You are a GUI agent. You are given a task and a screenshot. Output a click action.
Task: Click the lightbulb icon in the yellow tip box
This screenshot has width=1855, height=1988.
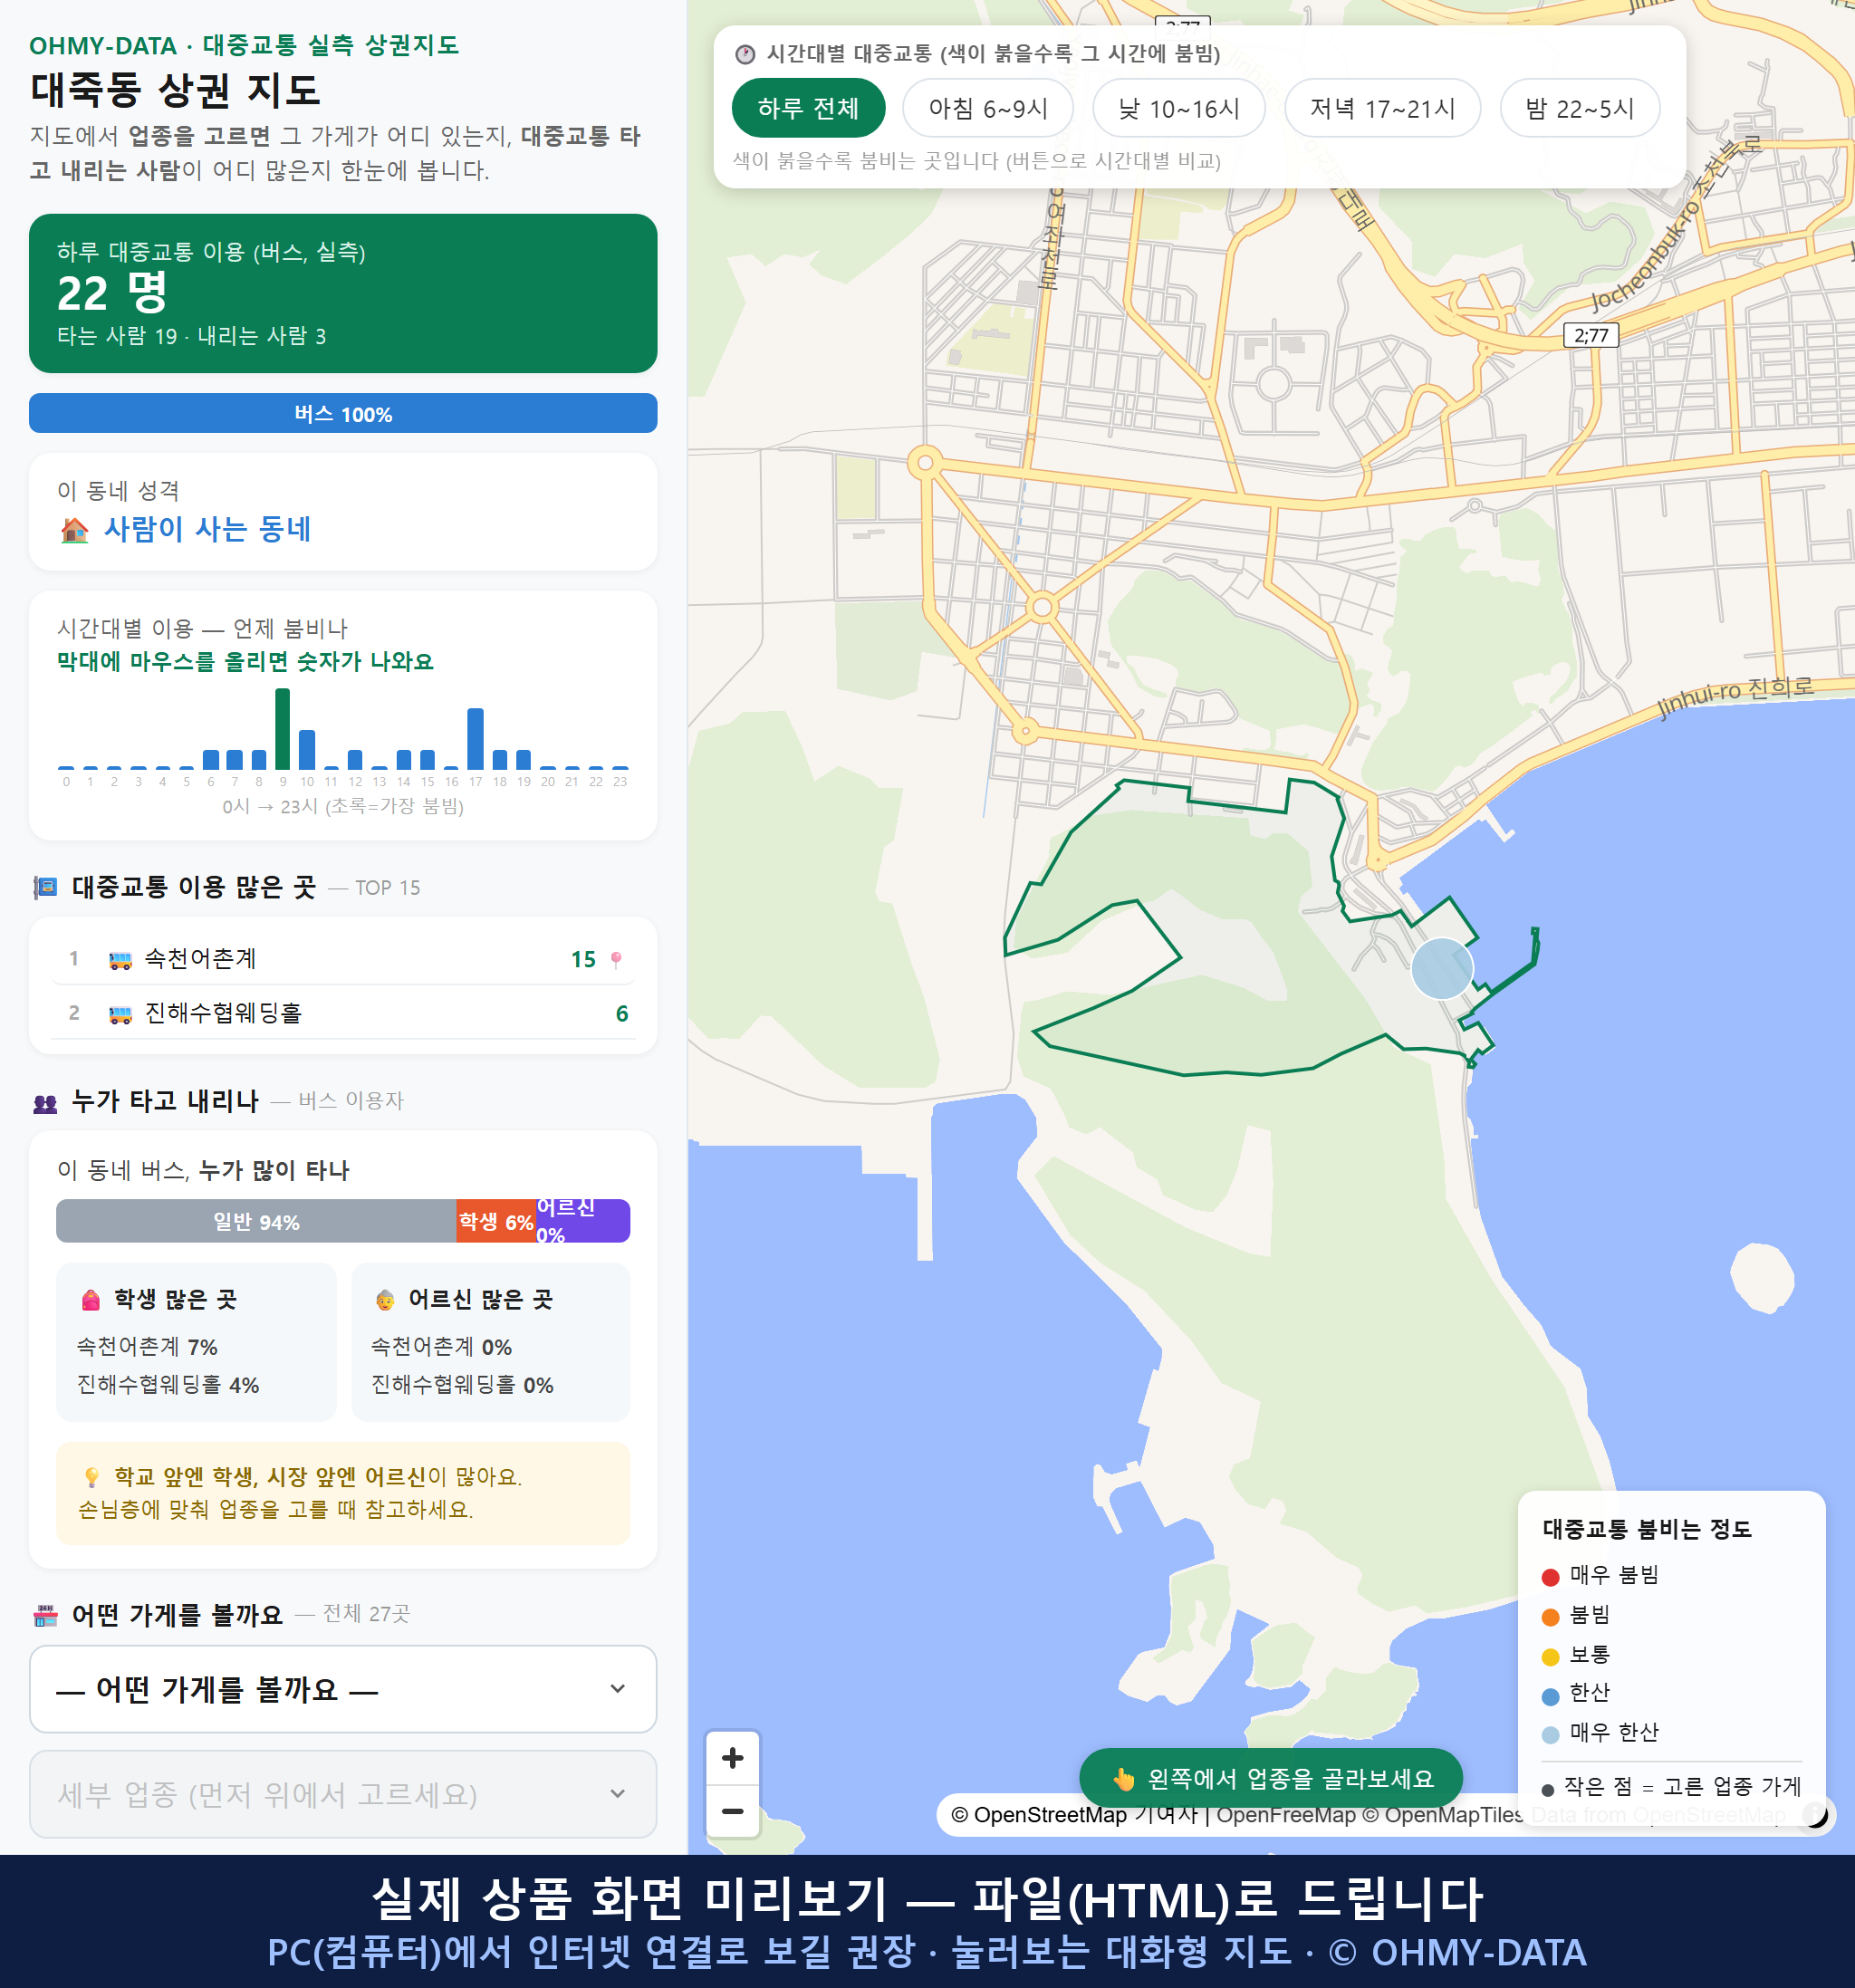(92, 1477)
